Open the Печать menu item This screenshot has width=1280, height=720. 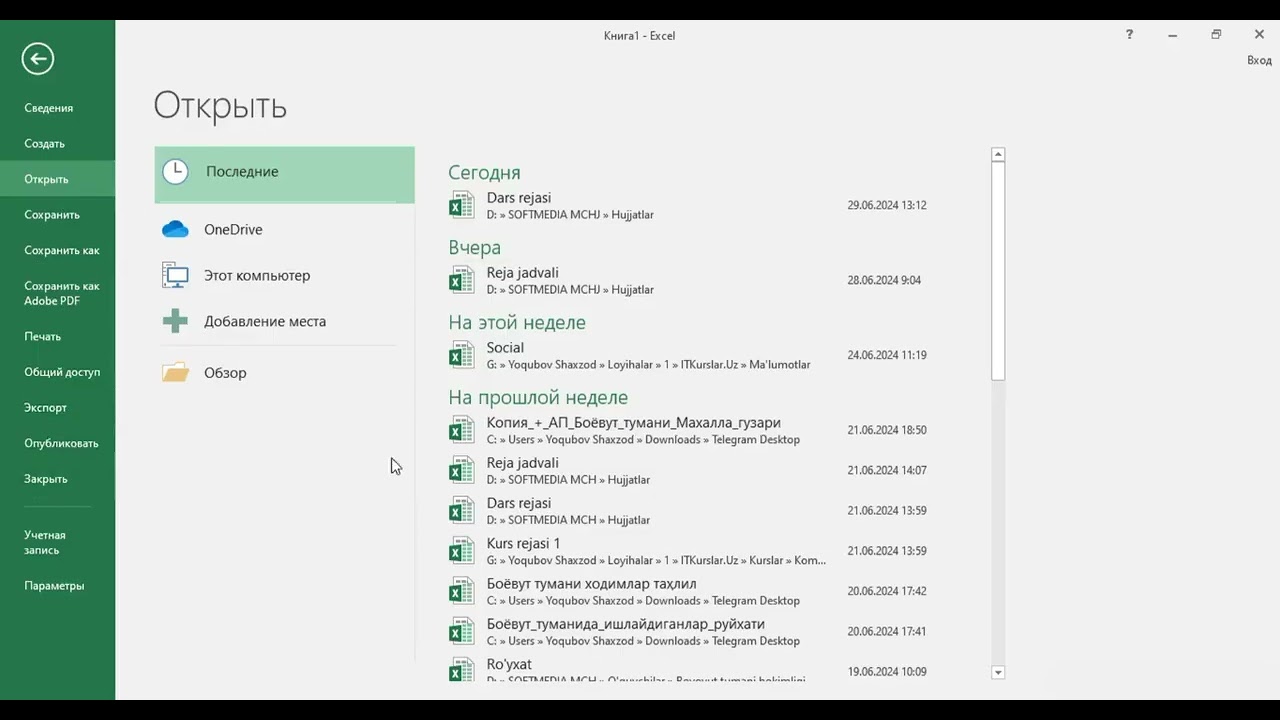[43, 337]
